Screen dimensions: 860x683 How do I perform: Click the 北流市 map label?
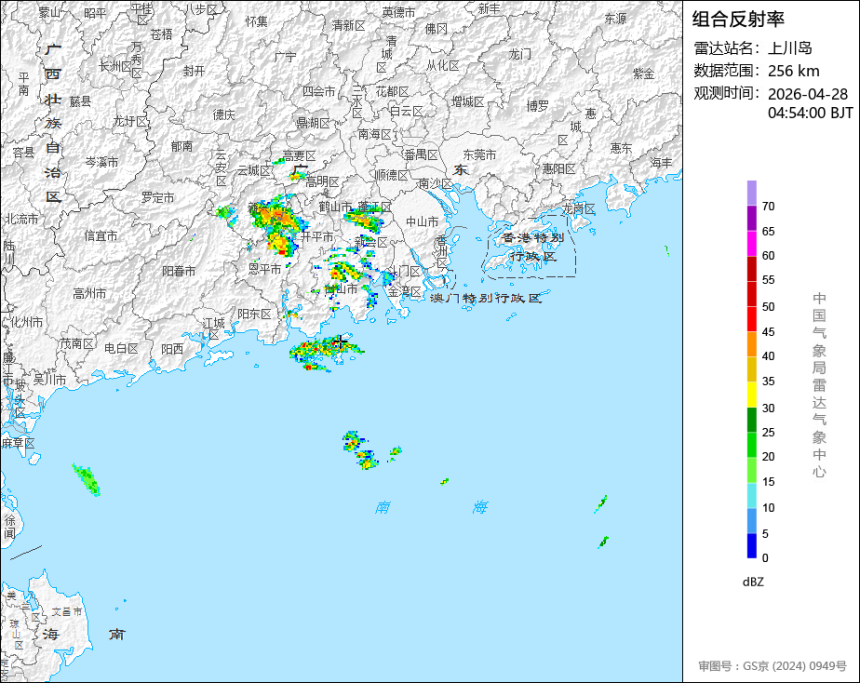pos(22,219)
